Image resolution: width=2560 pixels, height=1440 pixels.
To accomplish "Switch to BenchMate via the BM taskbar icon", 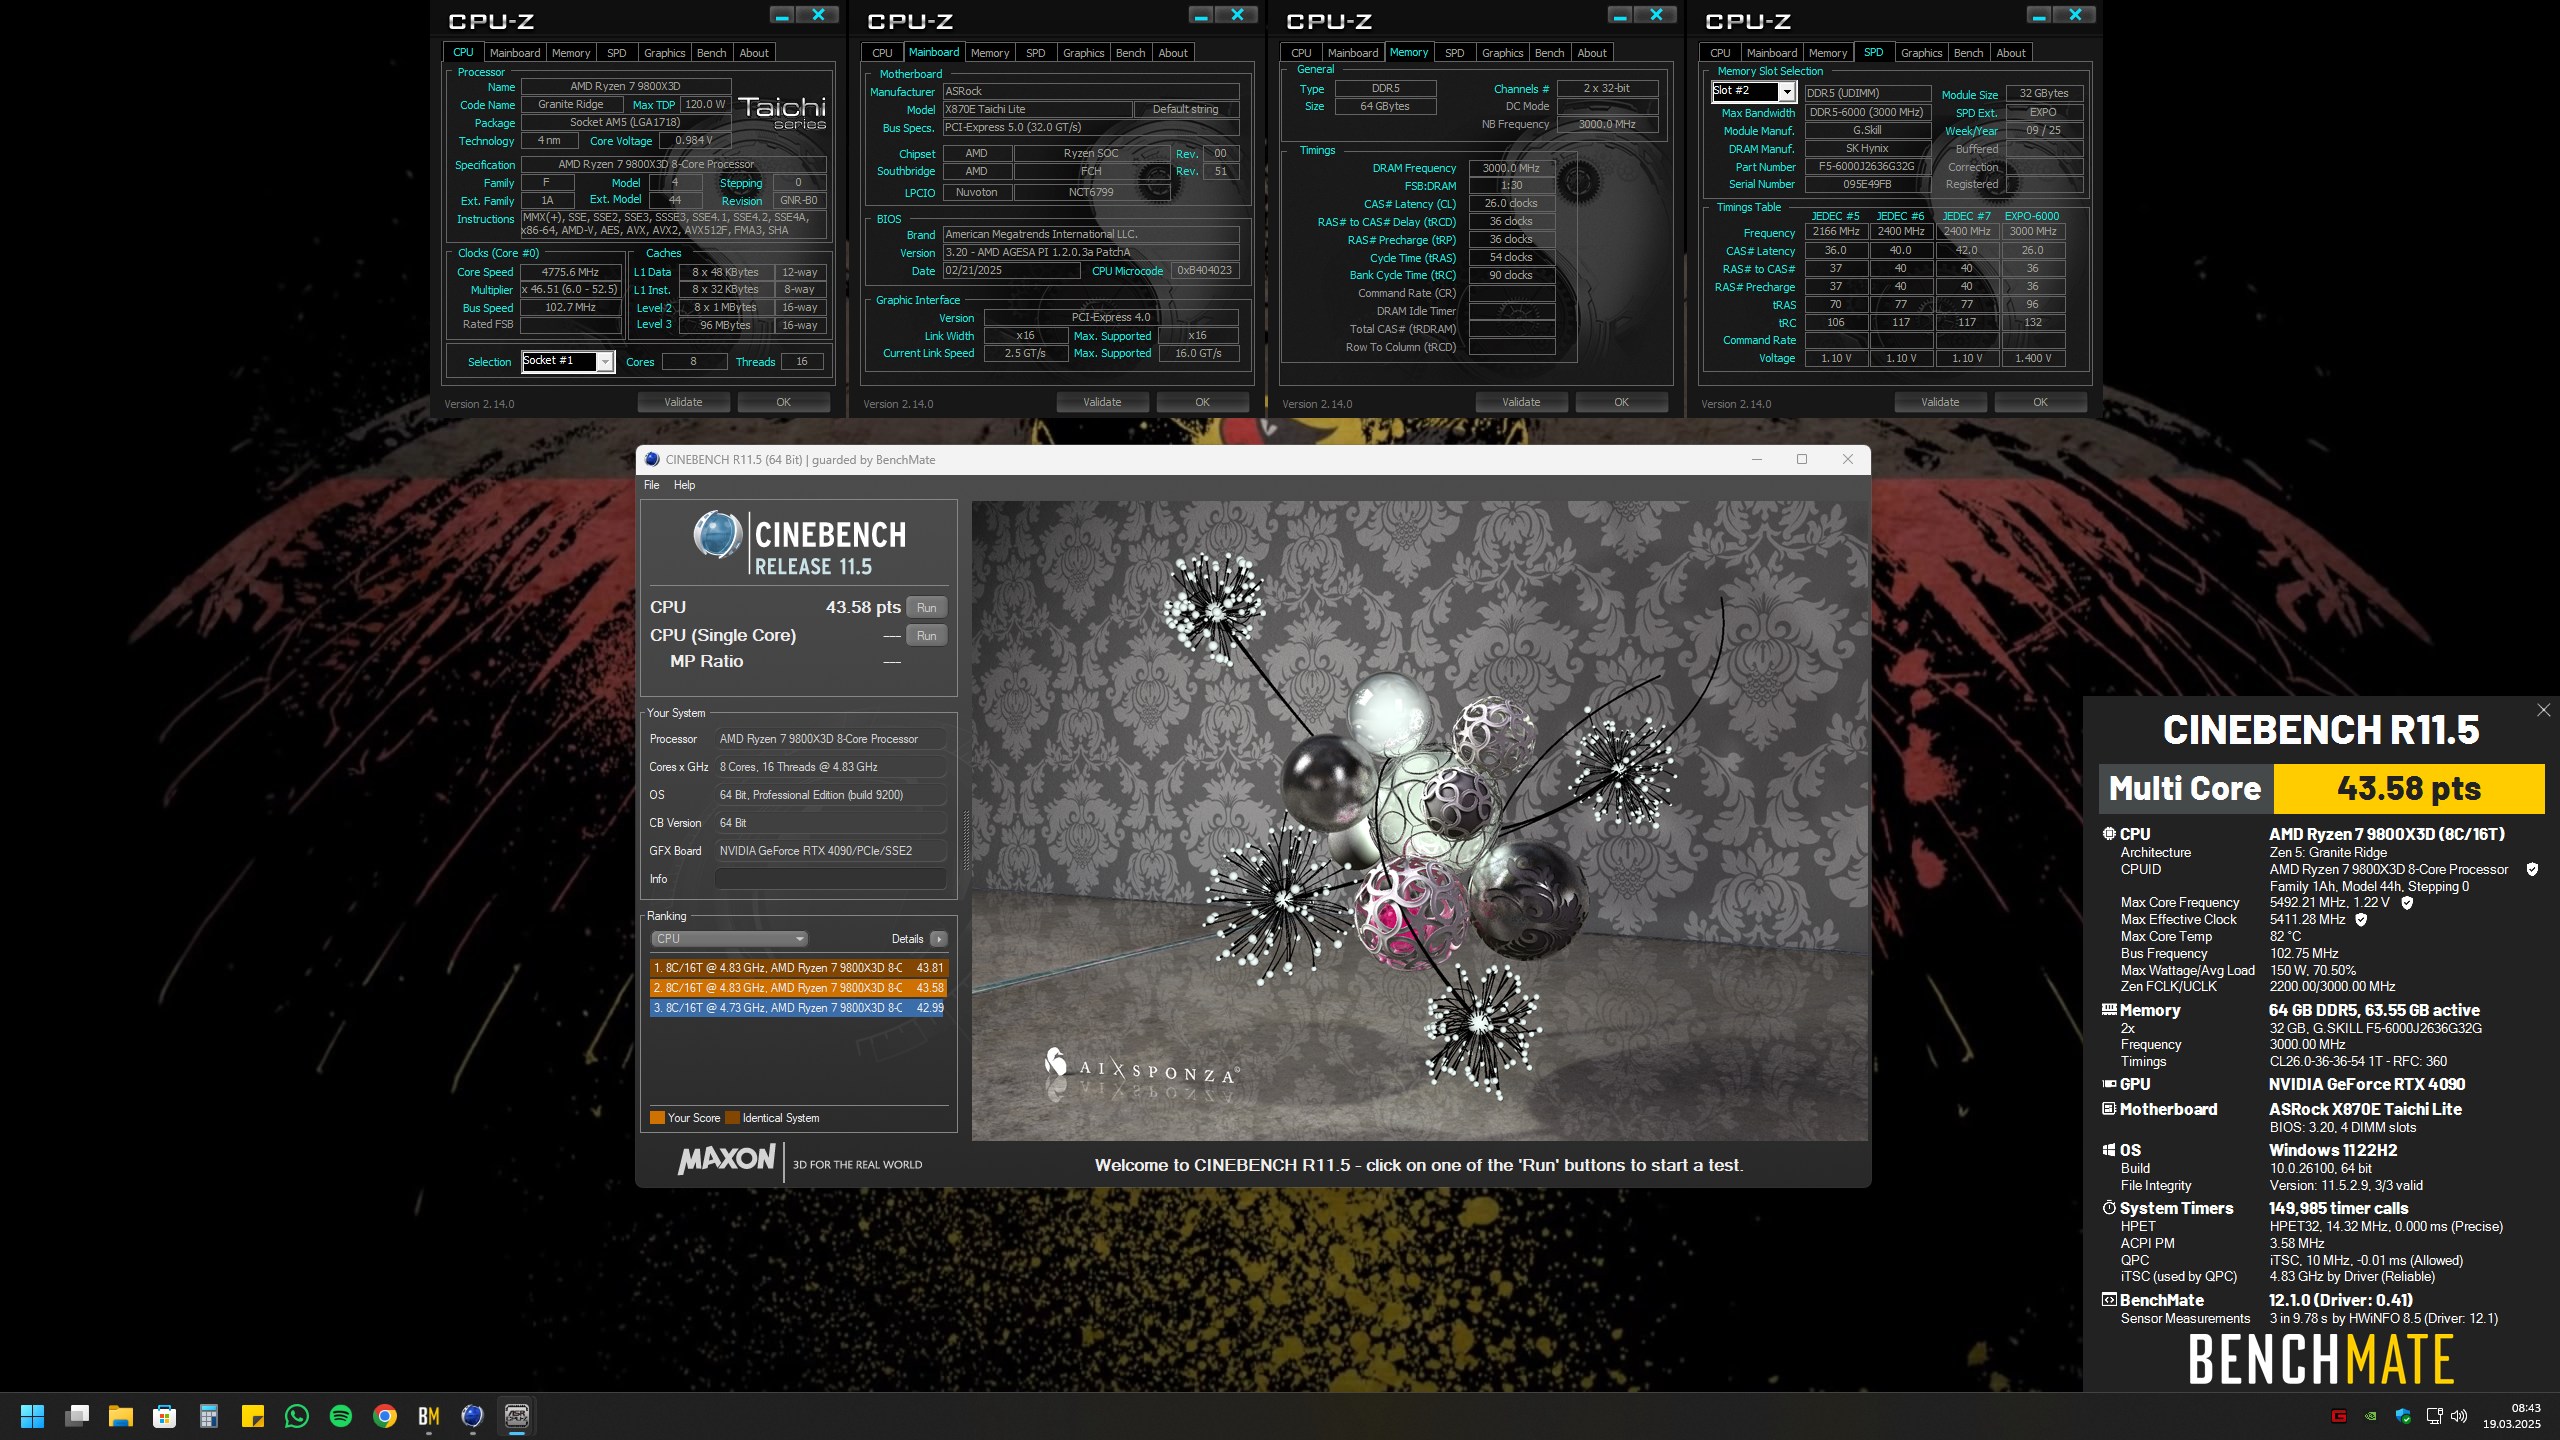I will tap(429, 1416).
